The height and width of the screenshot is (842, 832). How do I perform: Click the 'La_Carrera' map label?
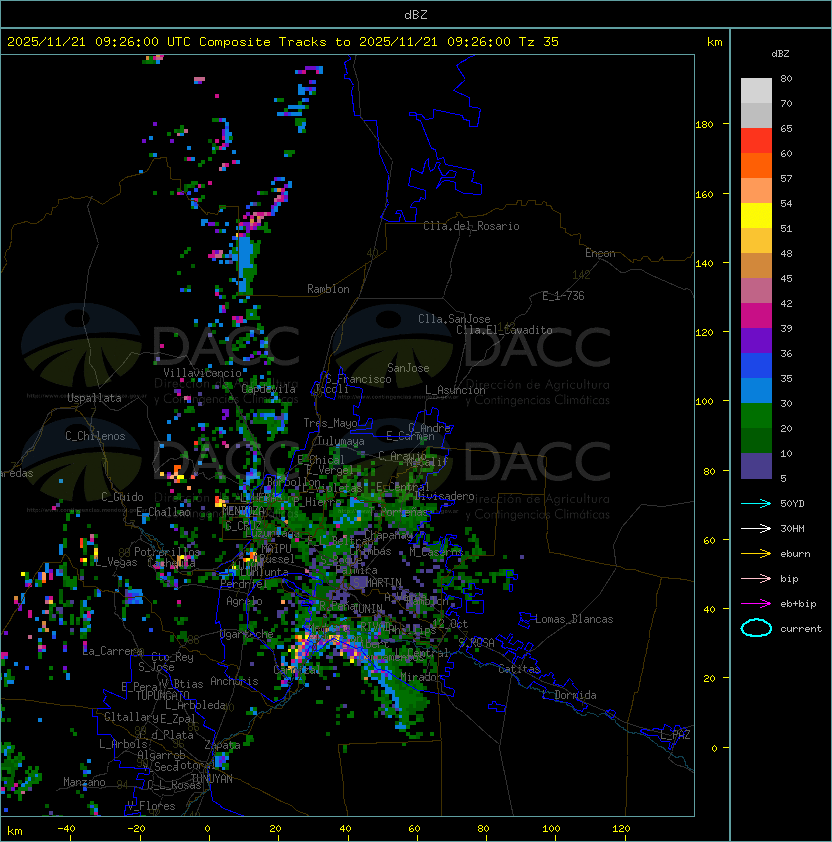pos(112,651)
